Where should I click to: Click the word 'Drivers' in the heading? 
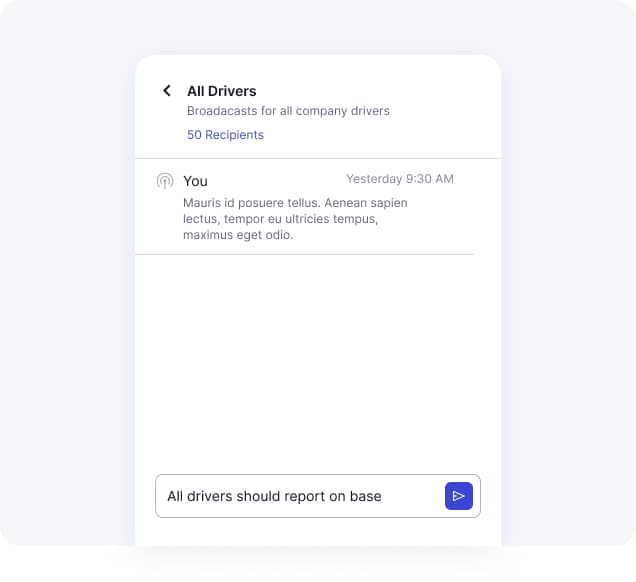pos(232,91)
